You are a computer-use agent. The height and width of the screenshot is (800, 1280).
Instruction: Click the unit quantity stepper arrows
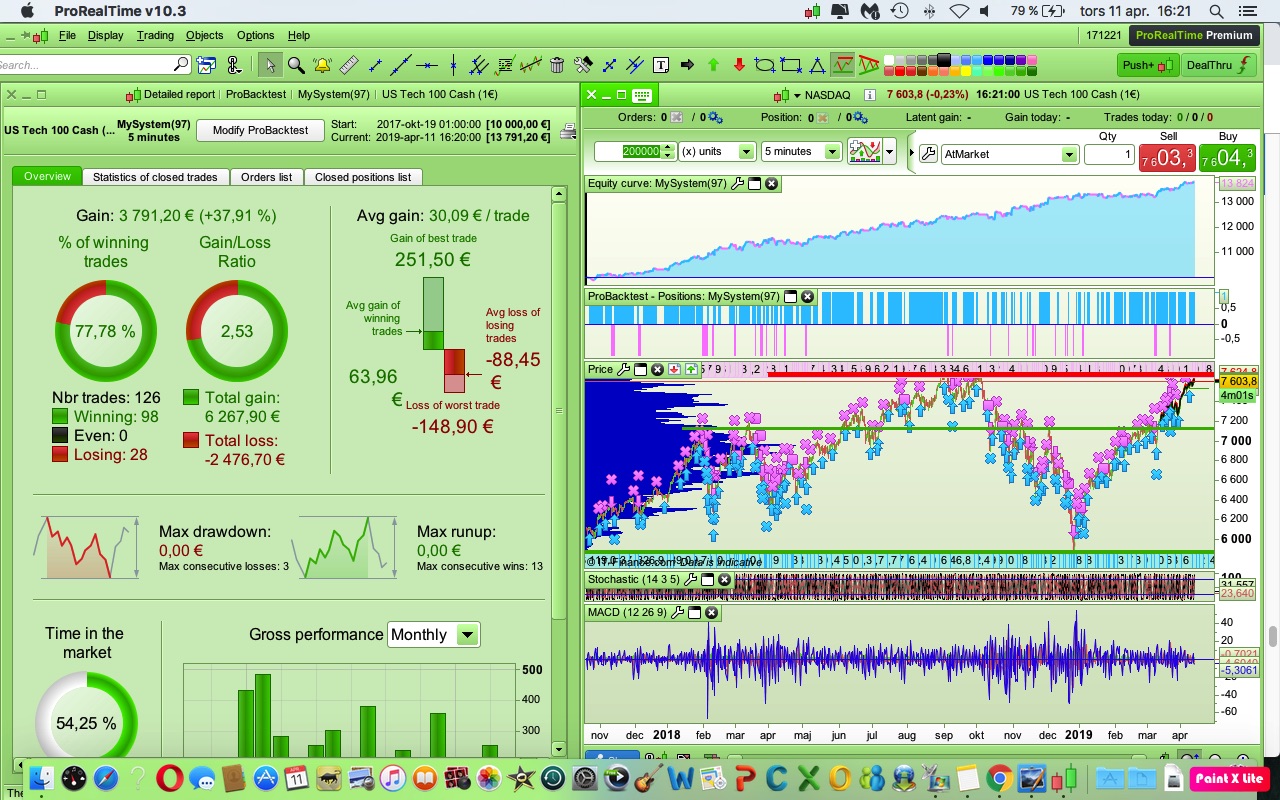point(668,152)
